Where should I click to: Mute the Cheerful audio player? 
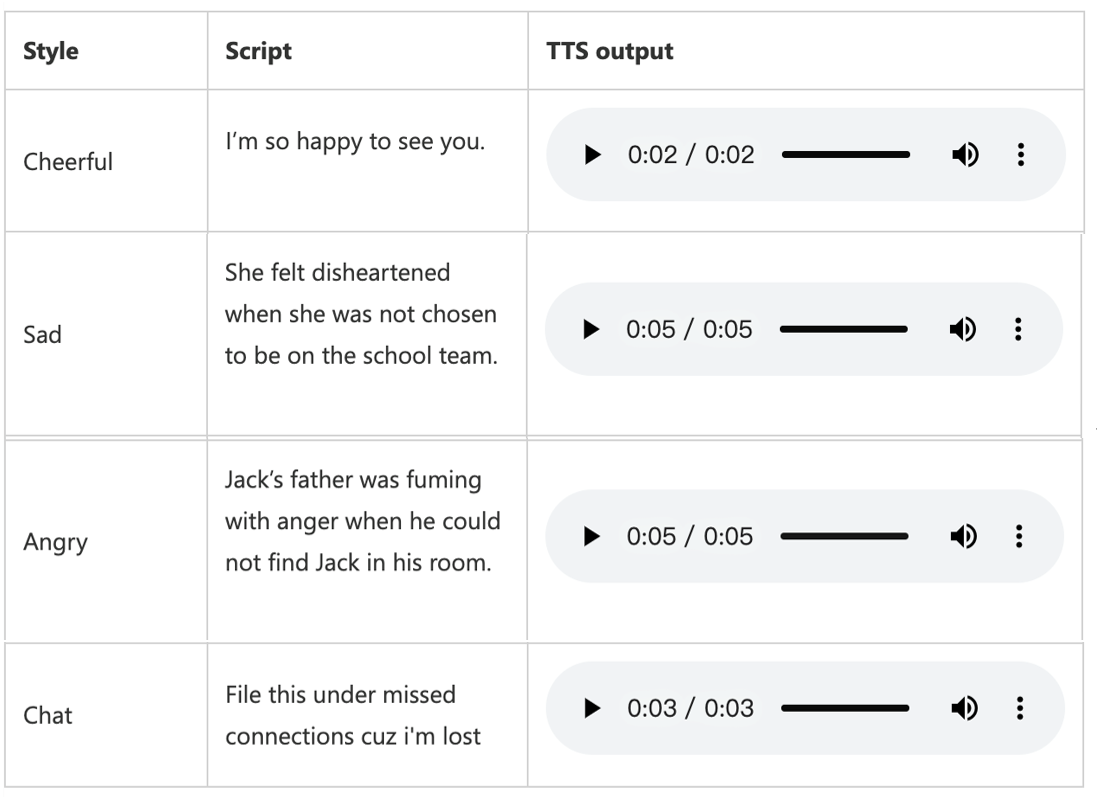pyautogui.click(x=965, y=155)
